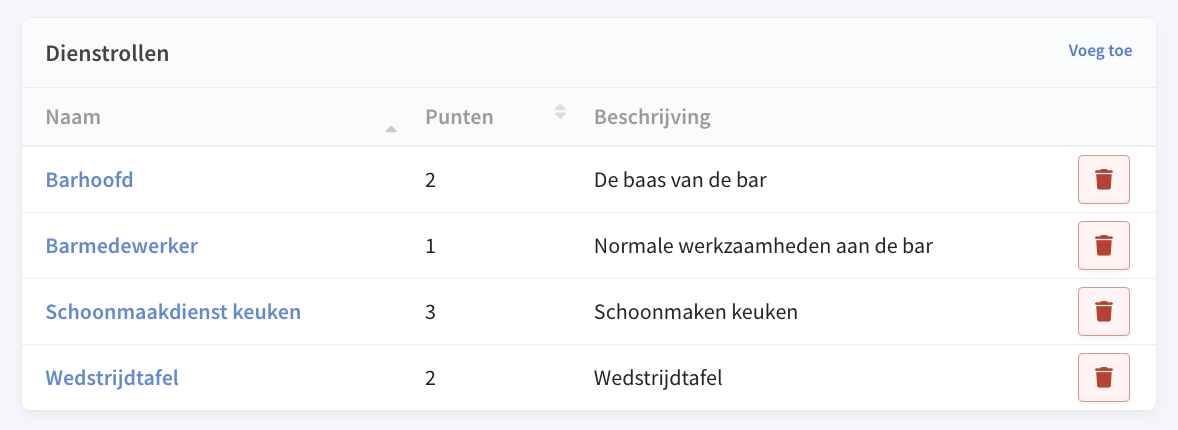The width and height of the screenshot is (1178, 430).
Task: Click the Naam column sort arrow
Action: pyautogui.click(x=391, y=128)
